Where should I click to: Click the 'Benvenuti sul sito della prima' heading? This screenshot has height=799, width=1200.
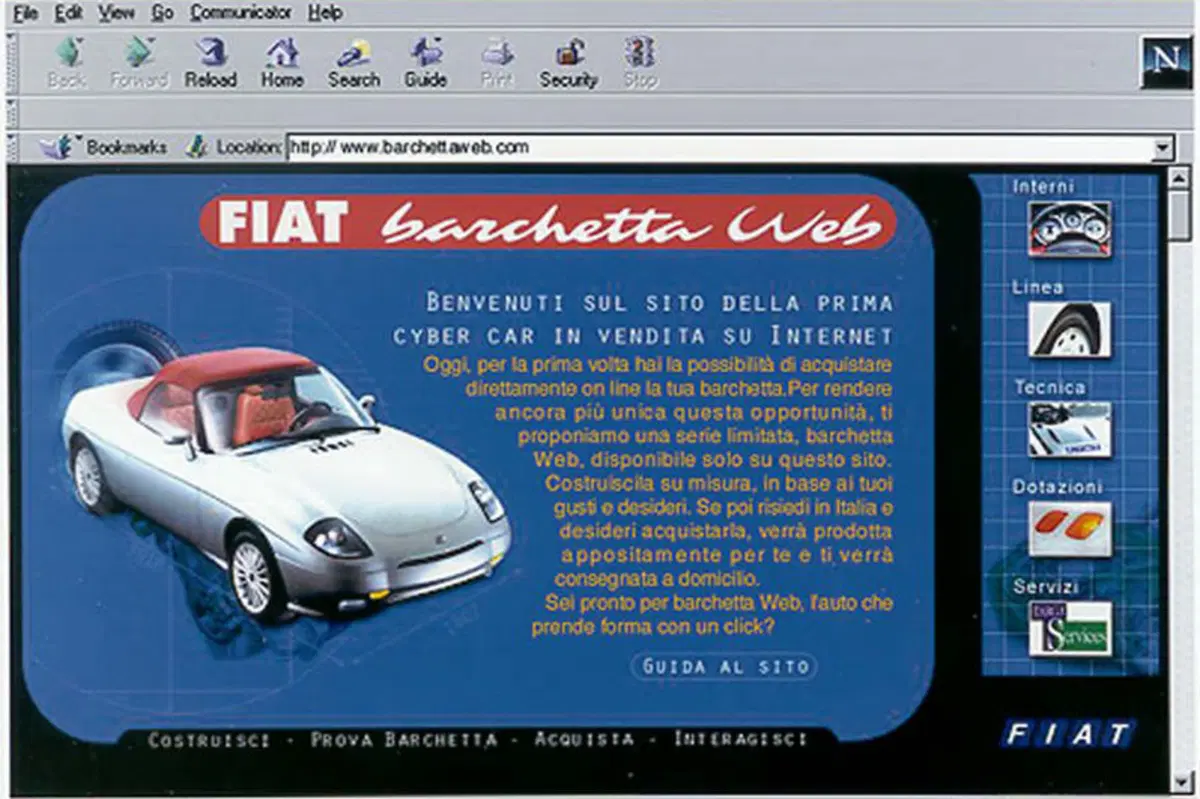659,302
